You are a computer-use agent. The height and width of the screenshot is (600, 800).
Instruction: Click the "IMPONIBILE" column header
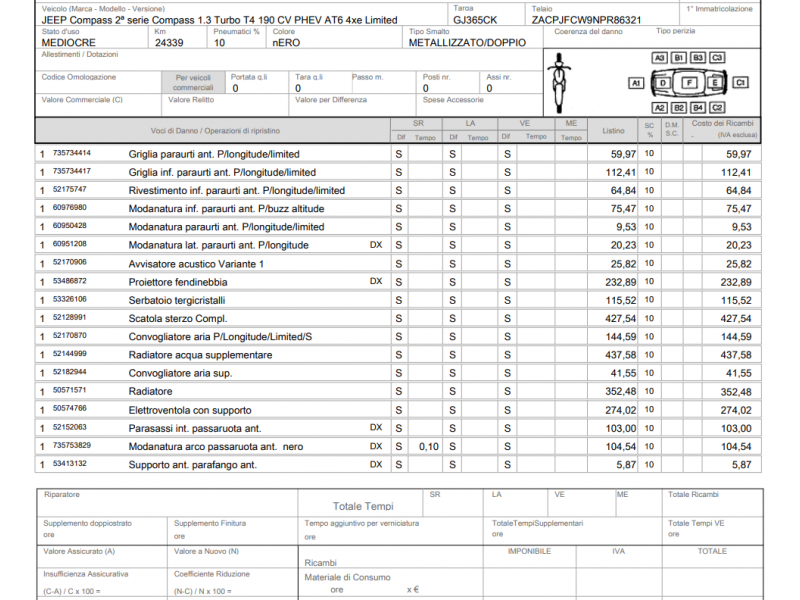tap(530, 552)
